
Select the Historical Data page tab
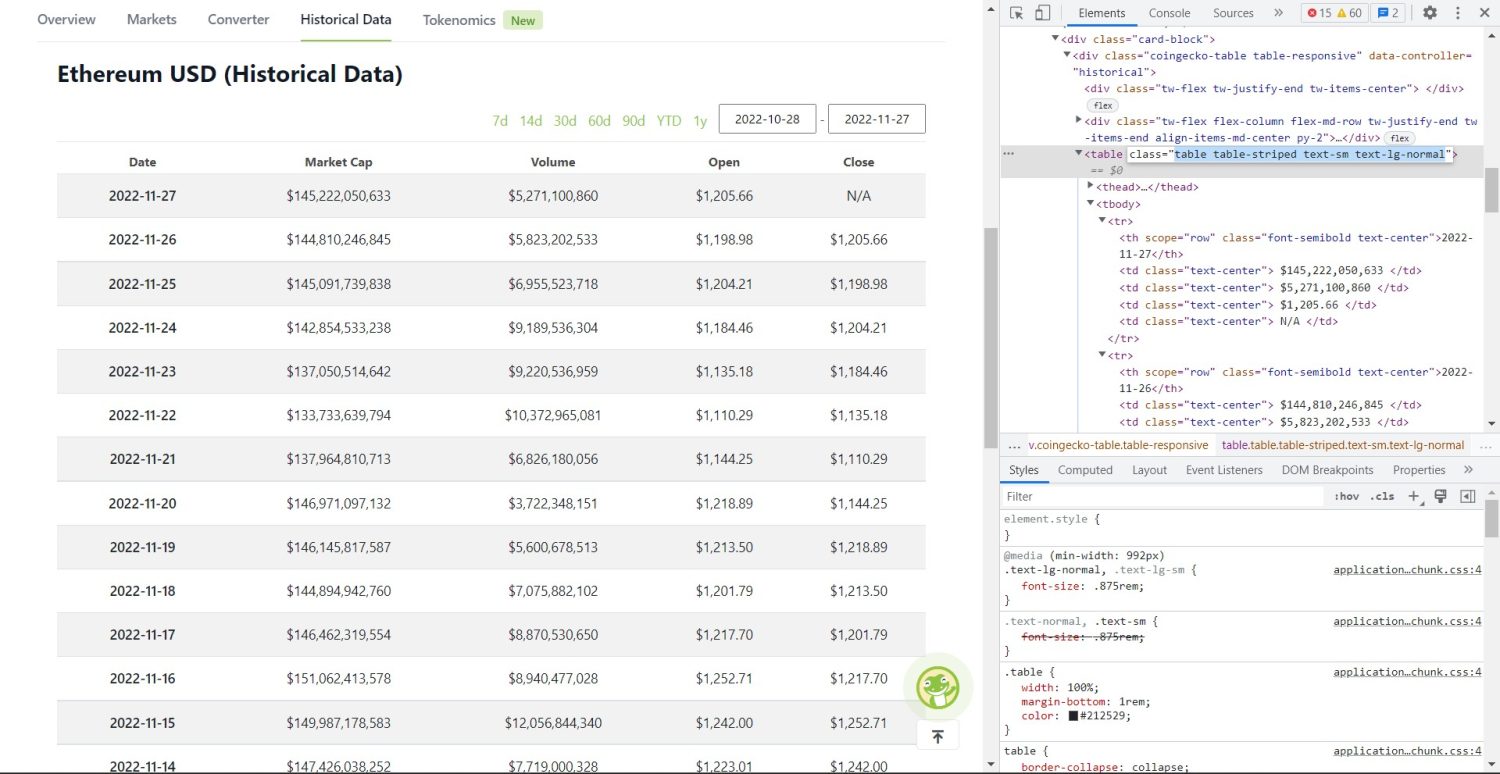pos(346,20)
